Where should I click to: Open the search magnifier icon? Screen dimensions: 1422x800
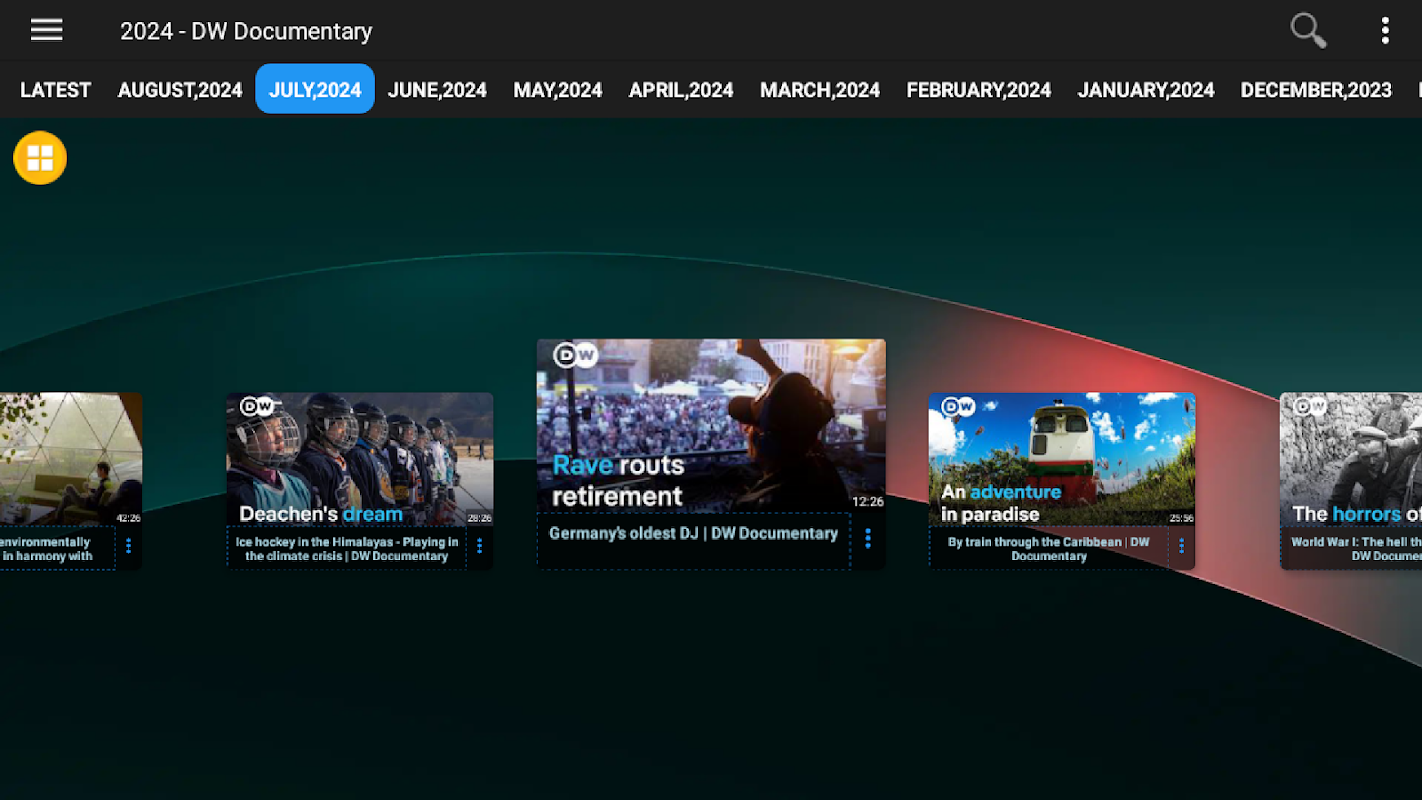[x=1308, y=31]
